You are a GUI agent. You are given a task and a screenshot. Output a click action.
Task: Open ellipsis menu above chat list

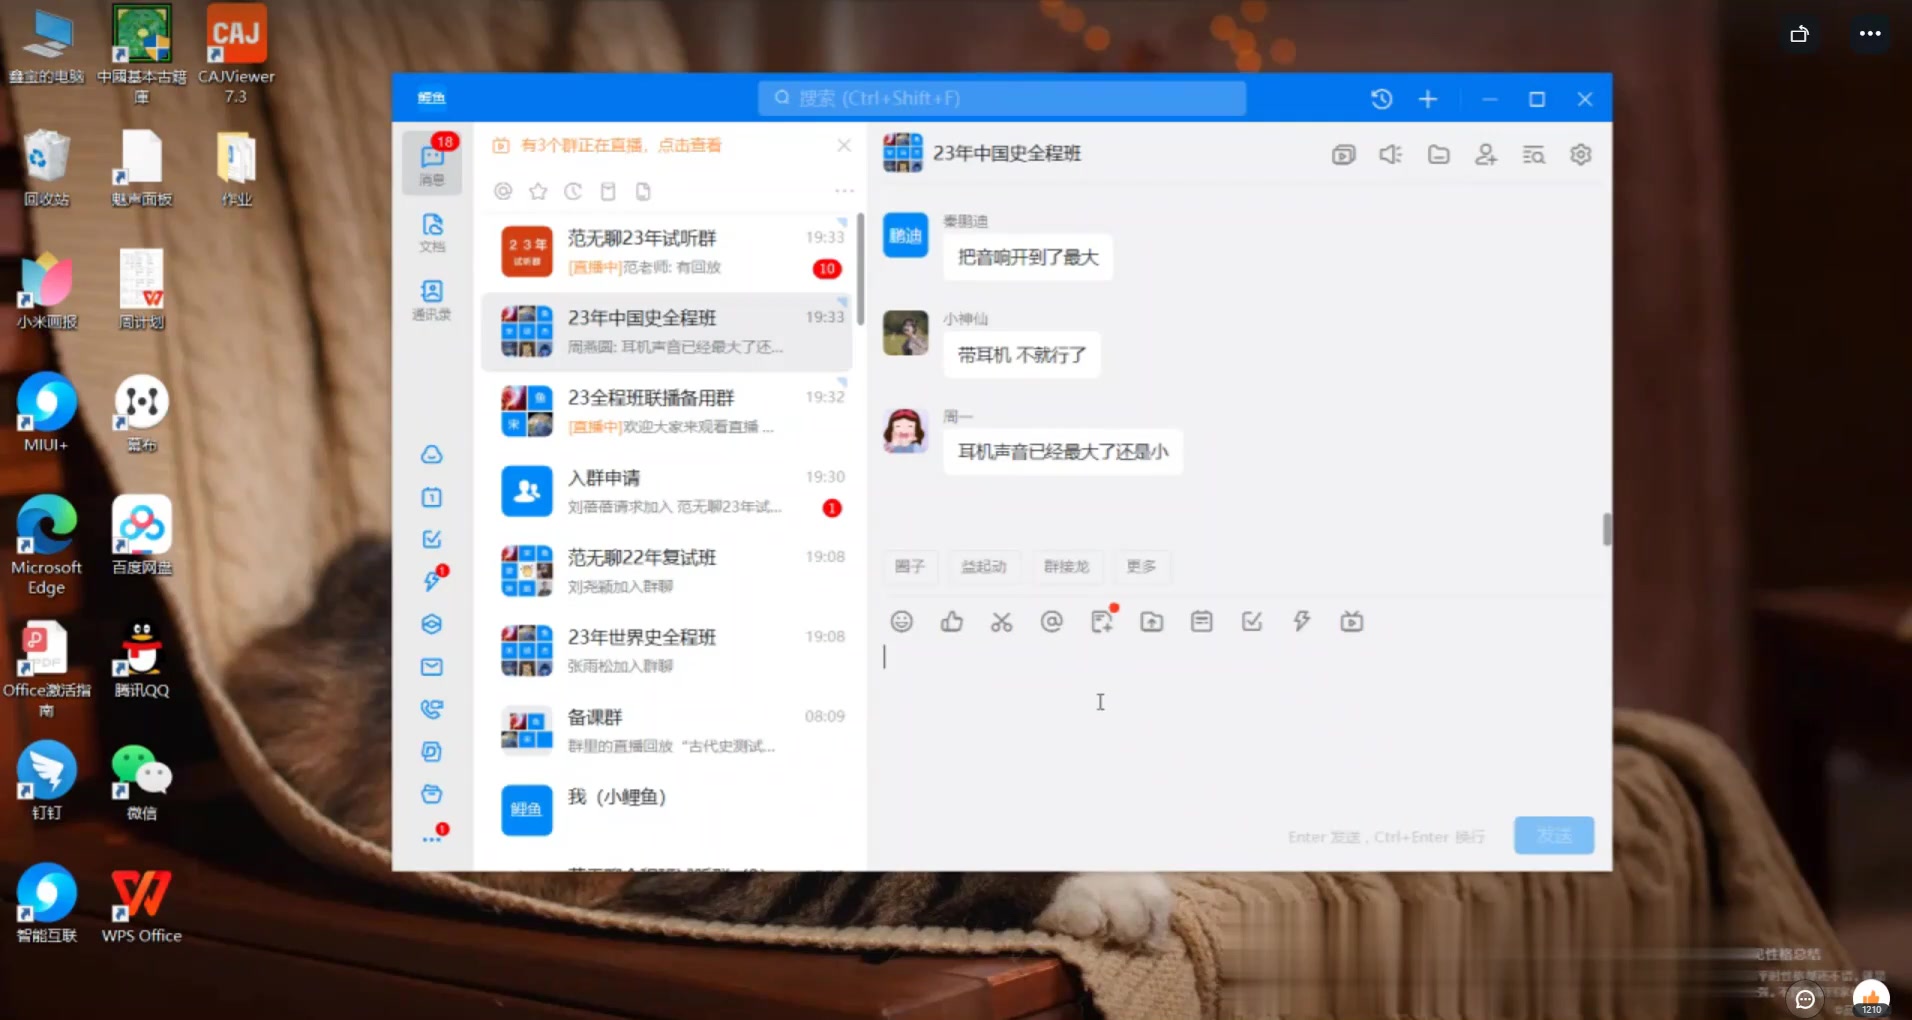pos(844,191)
